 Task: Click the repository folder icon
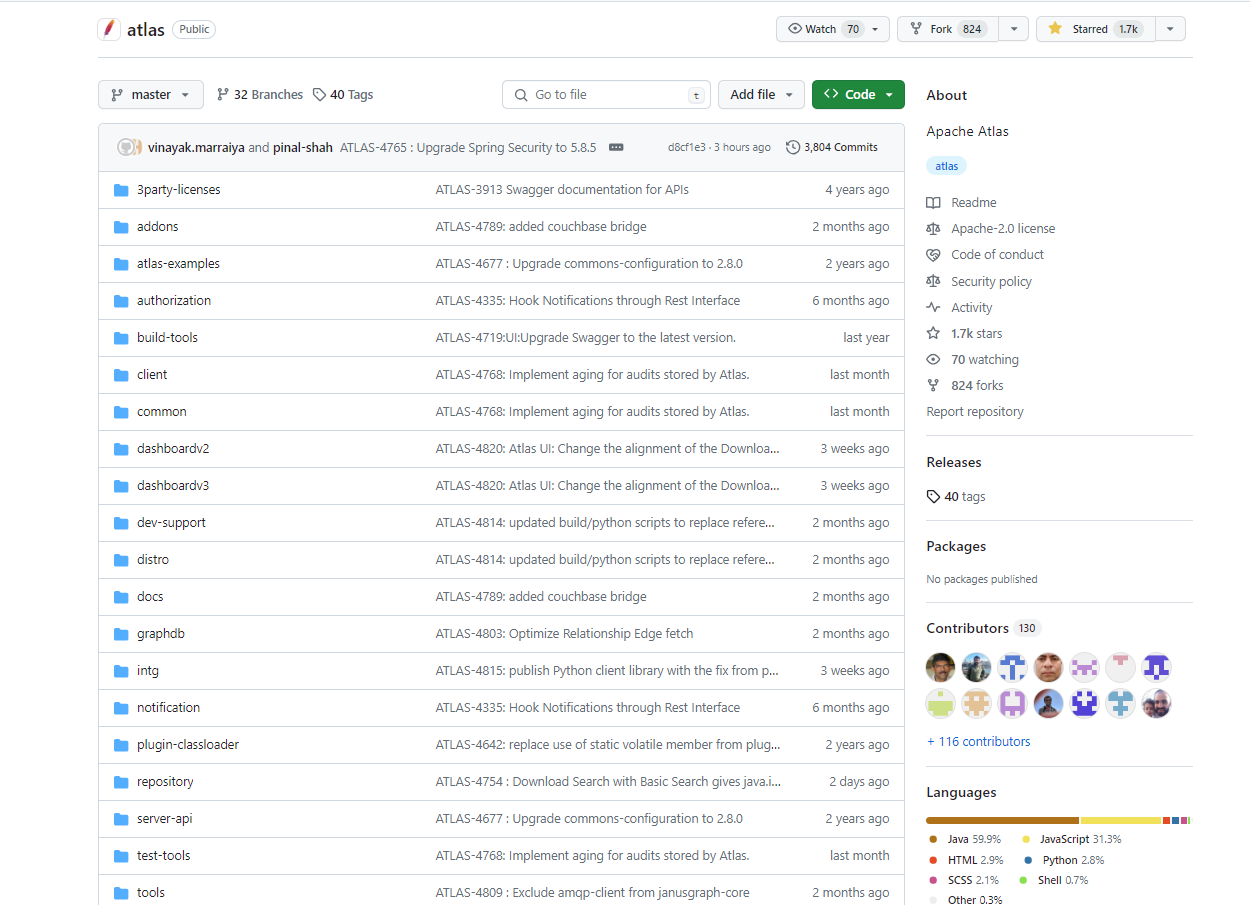coord(121,782)
